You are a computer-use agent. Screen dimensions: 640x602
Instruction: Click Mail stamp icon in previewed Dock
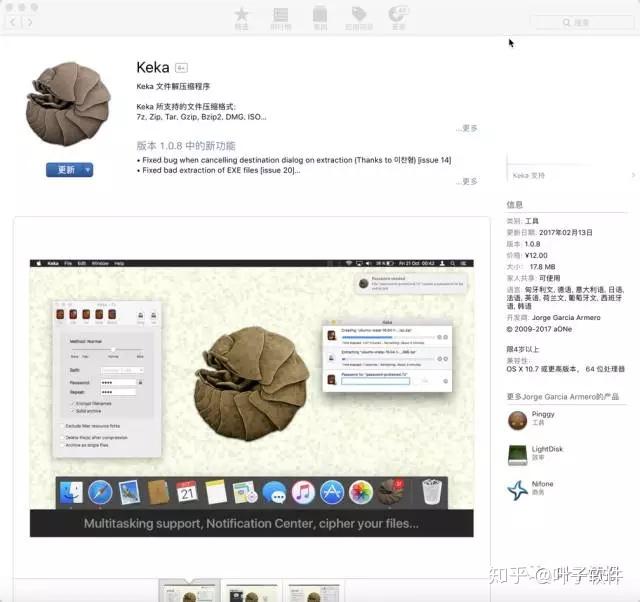[129, 492]
